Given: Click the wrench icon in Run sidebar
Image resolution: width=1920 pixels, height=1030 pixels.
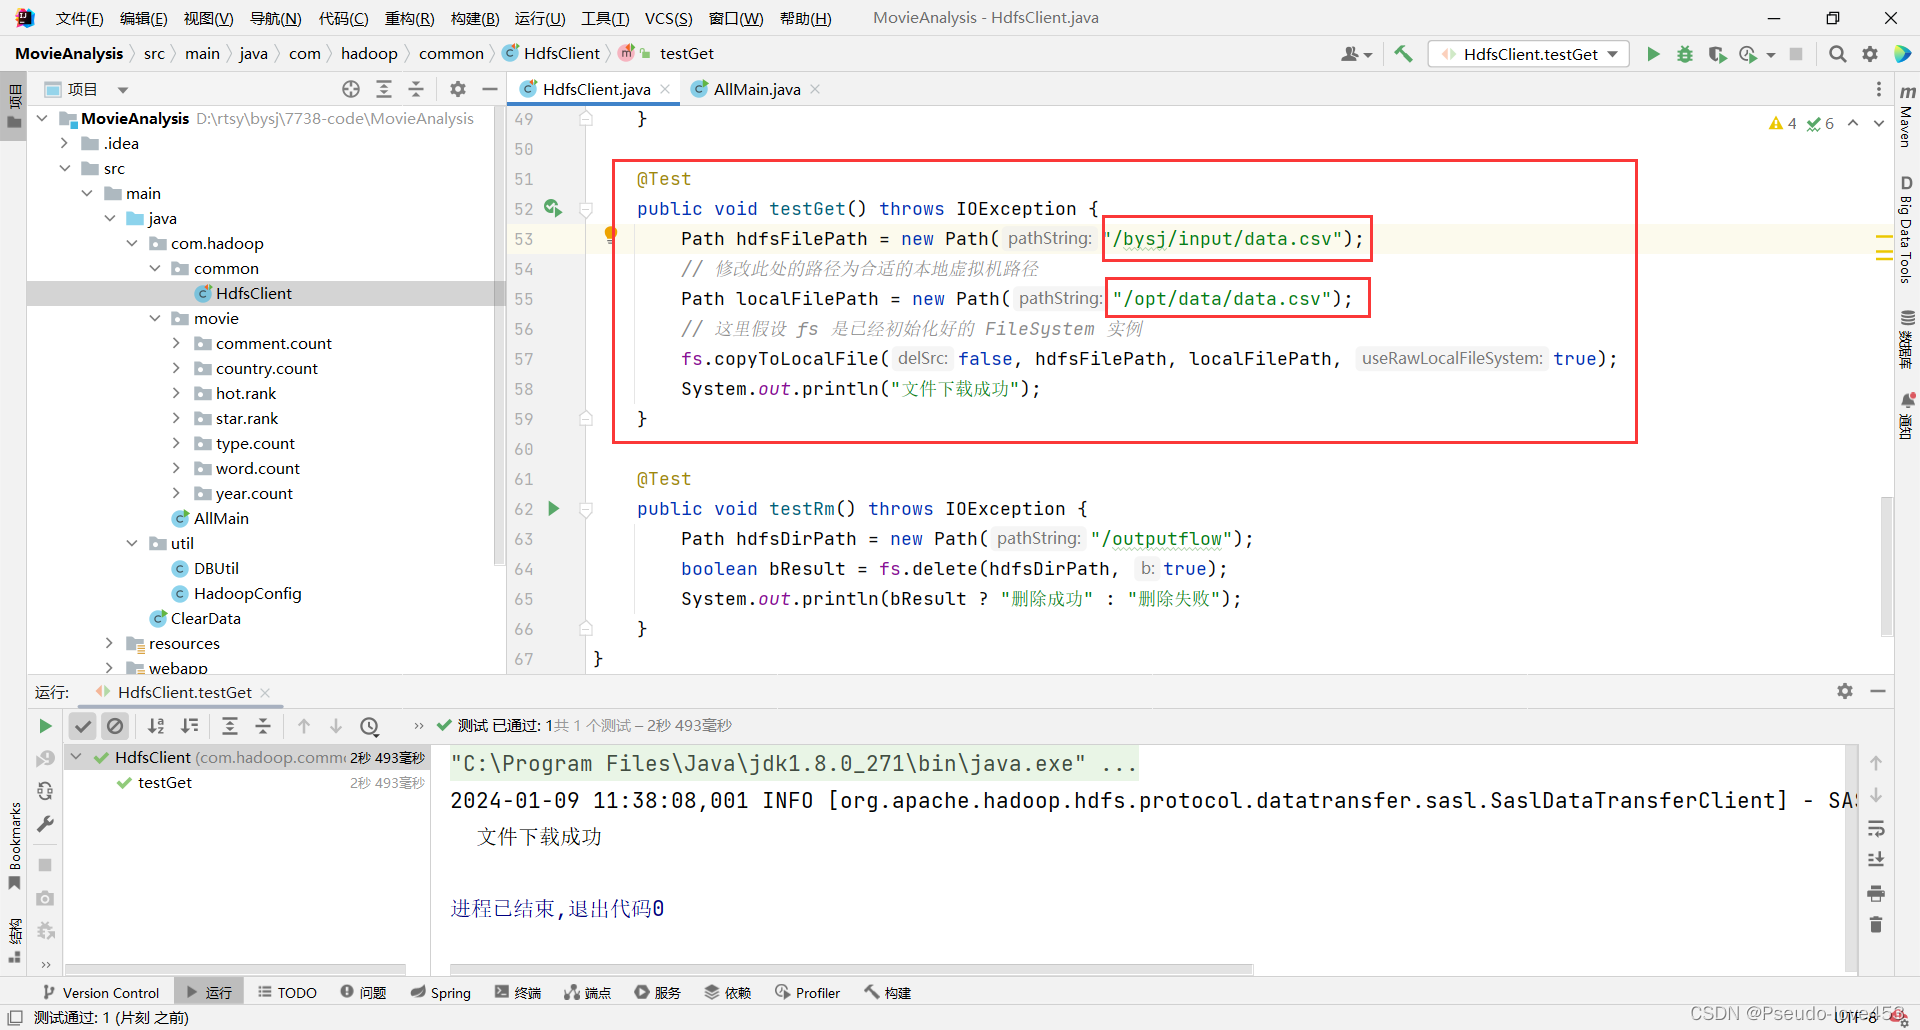Looking at the screenshot, I should pyautogui.click(x=45, y=824).
